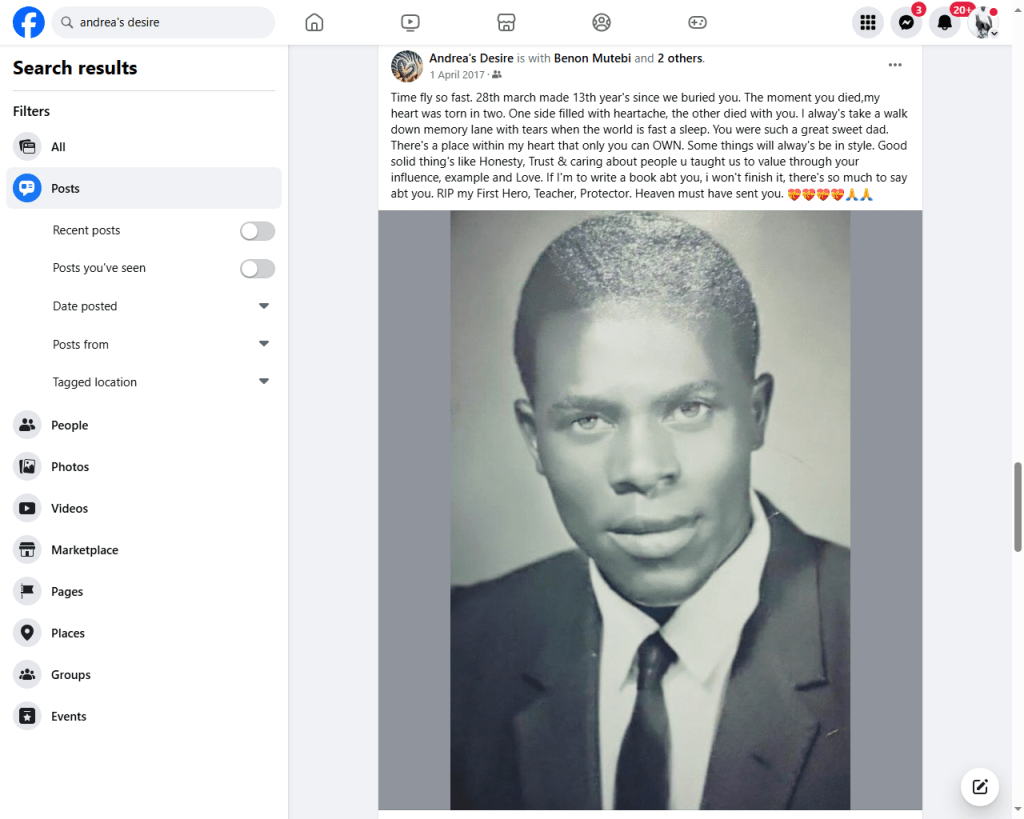Viewport: 1024px width, 819px height.
Task: Go to the Video tab icon
Action: (410, 22)
